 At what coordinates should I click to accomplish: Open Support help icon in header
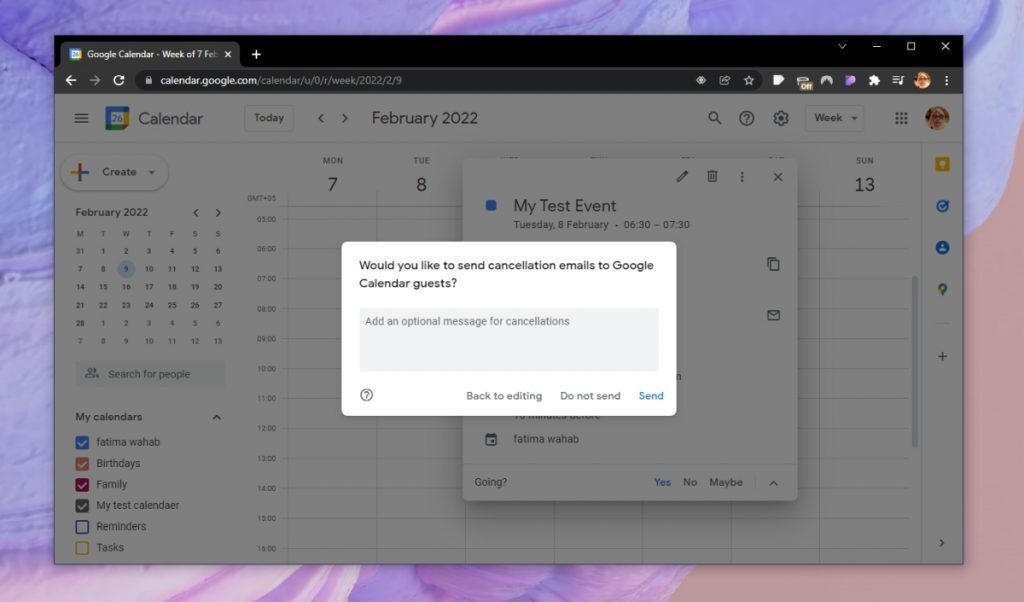pos(746,118)
